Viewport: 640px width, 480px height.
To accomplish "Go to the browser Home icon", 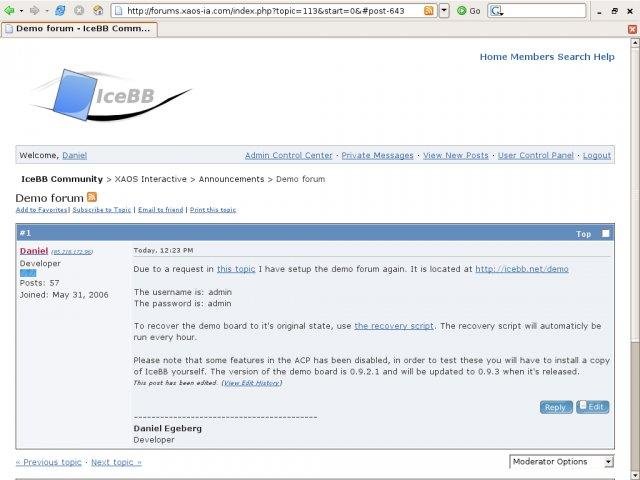I will tap(98, 10).
